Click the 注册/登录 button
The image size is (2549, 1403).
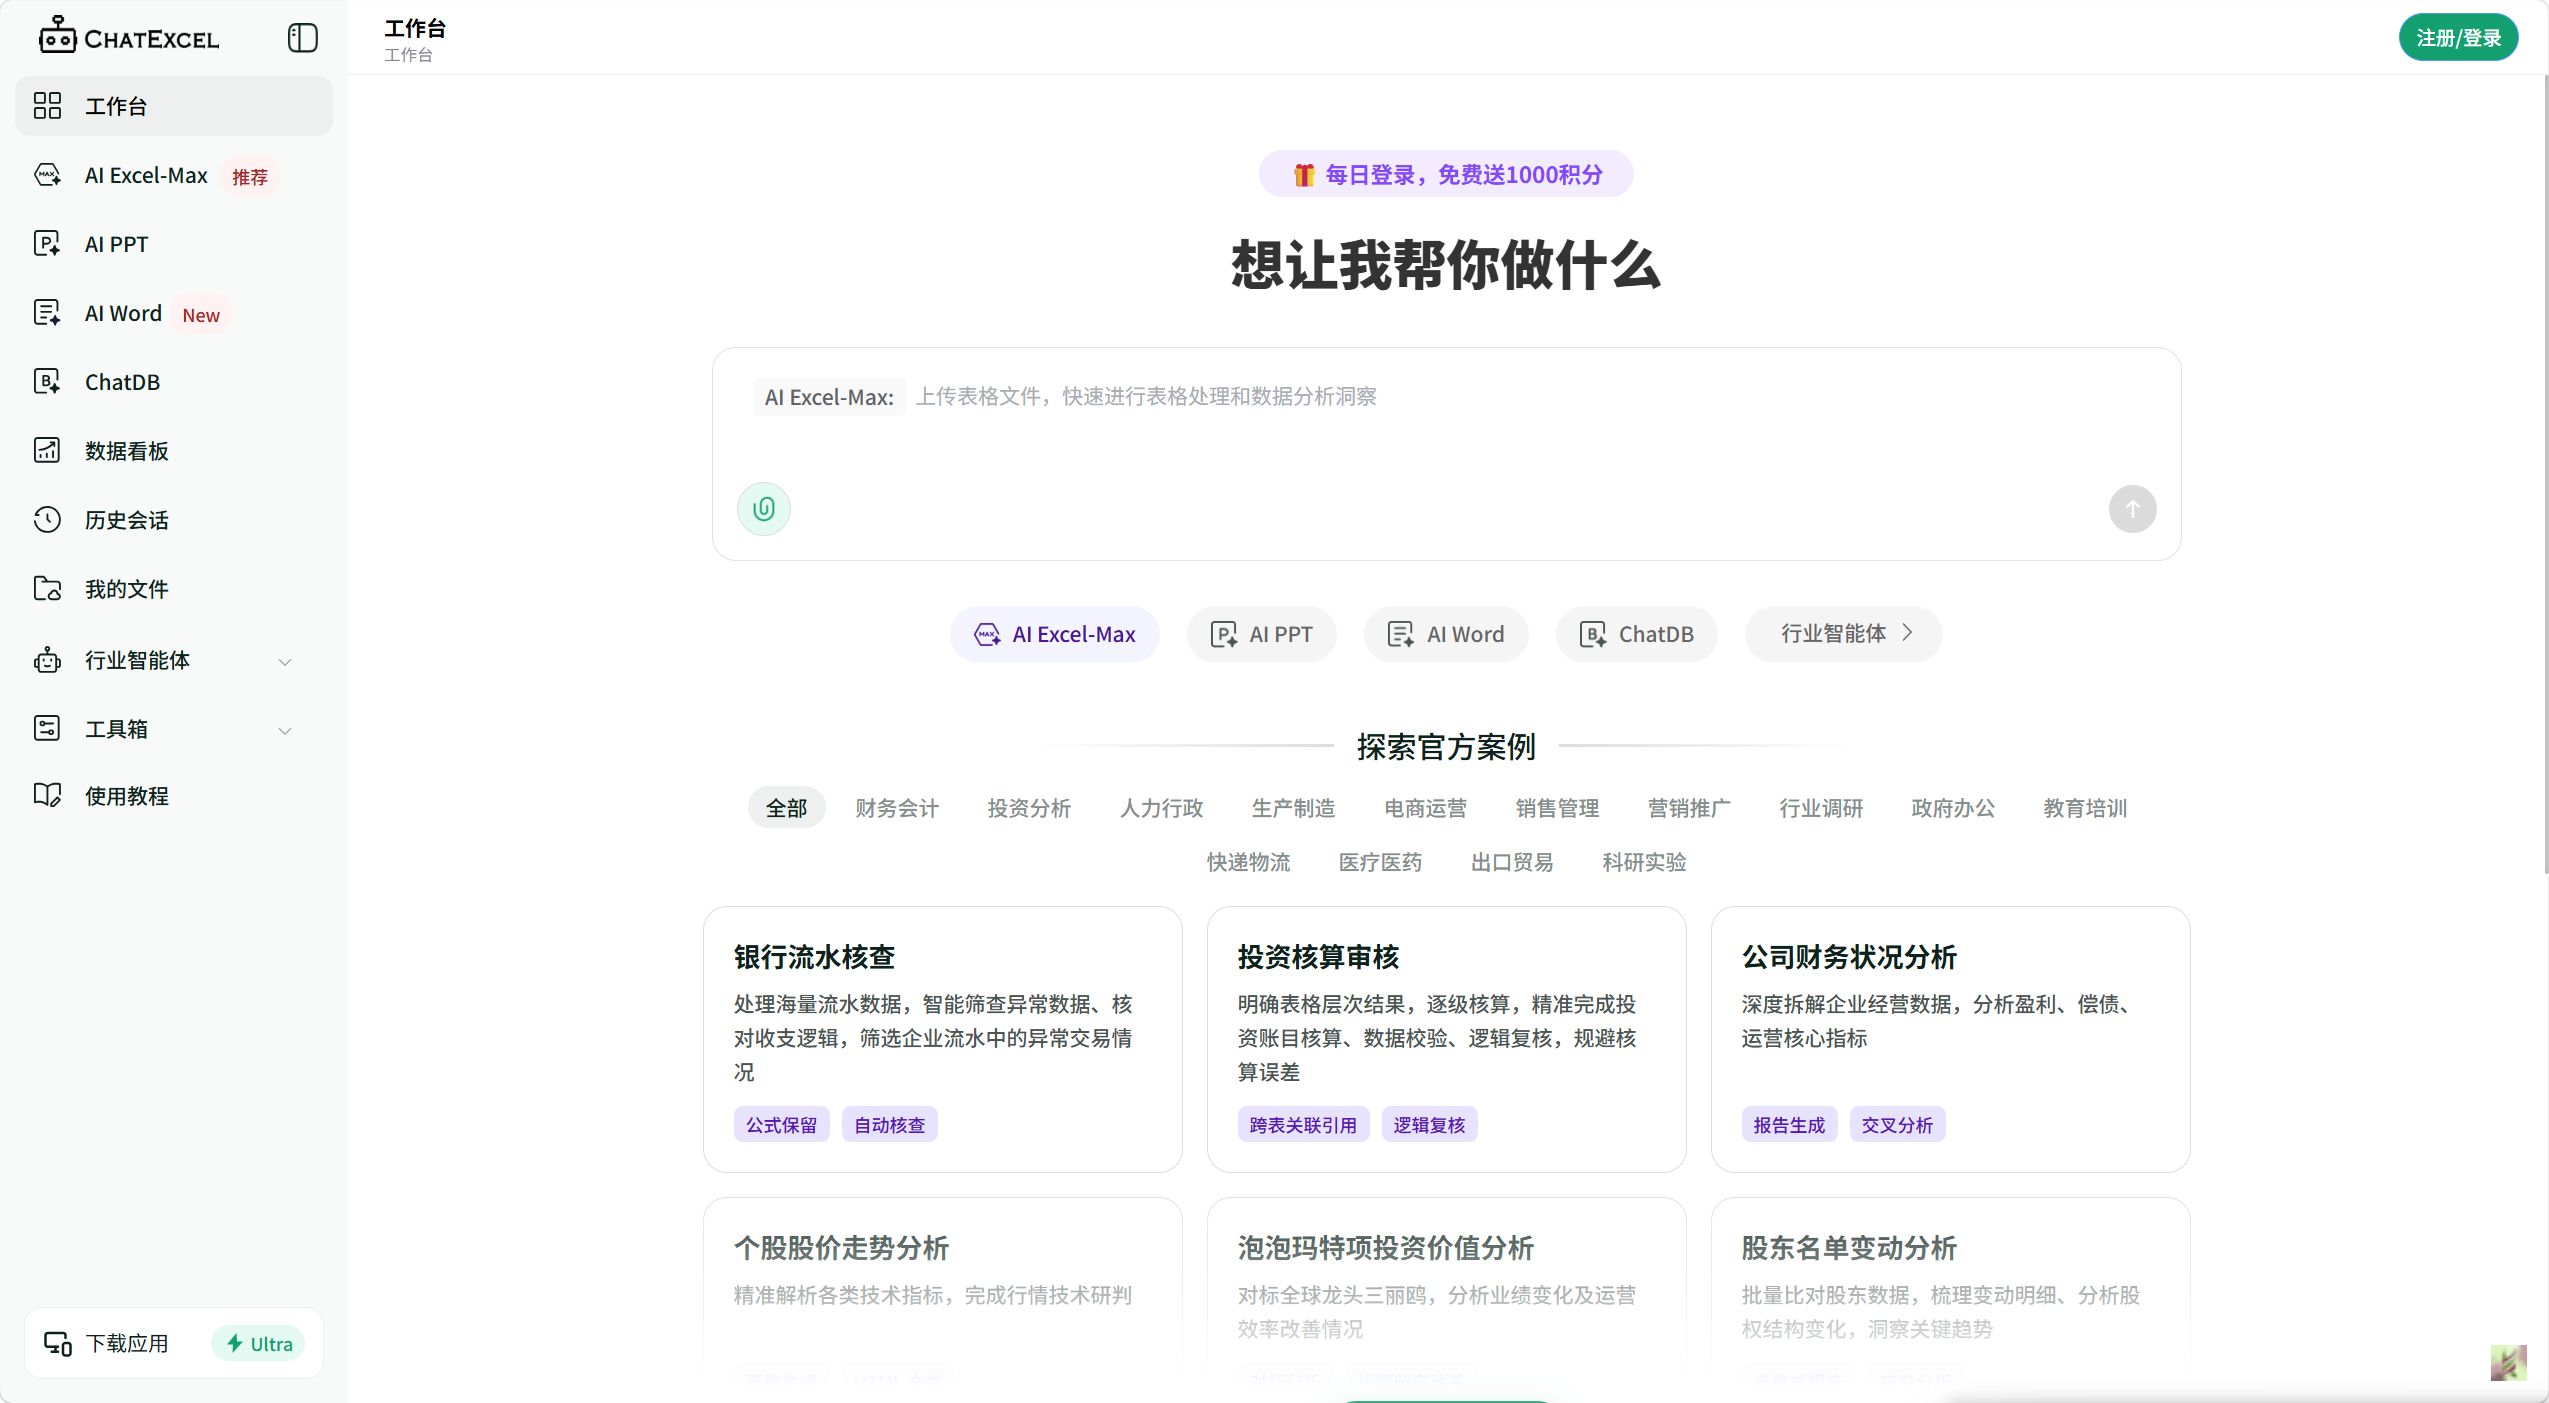coord(2458,38)
